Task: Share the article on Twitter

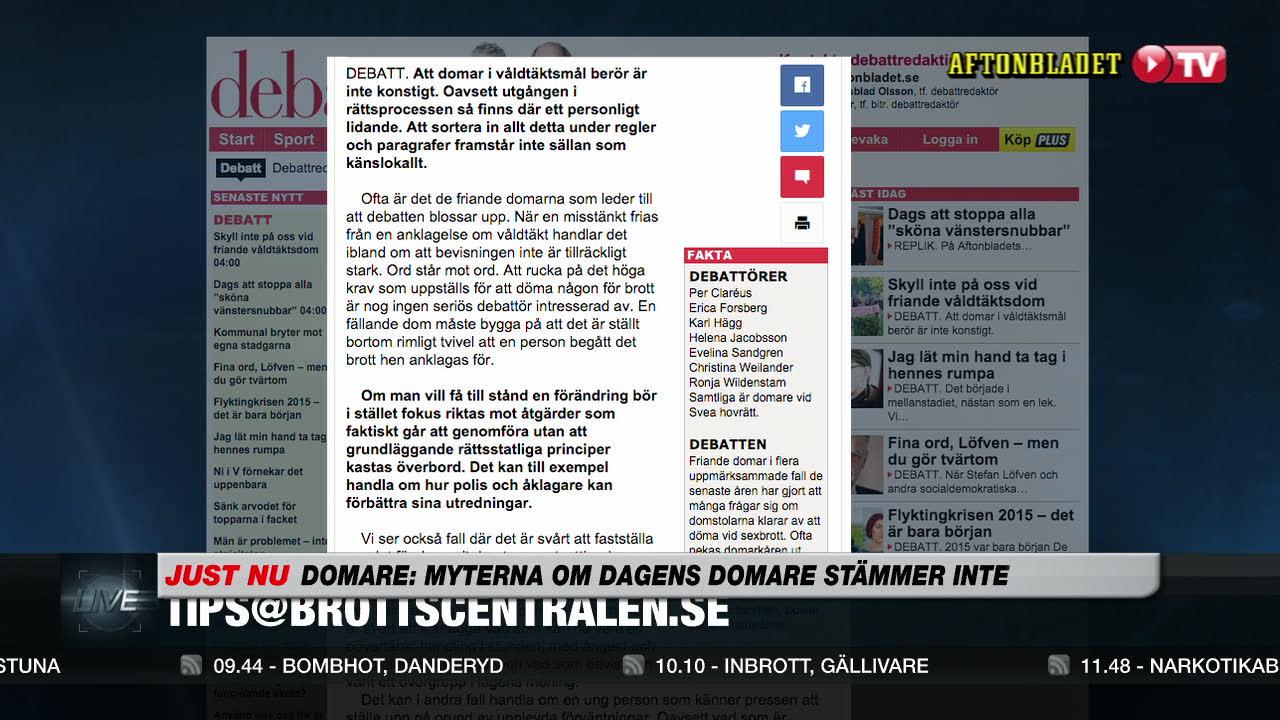Action: coord(802,131)
